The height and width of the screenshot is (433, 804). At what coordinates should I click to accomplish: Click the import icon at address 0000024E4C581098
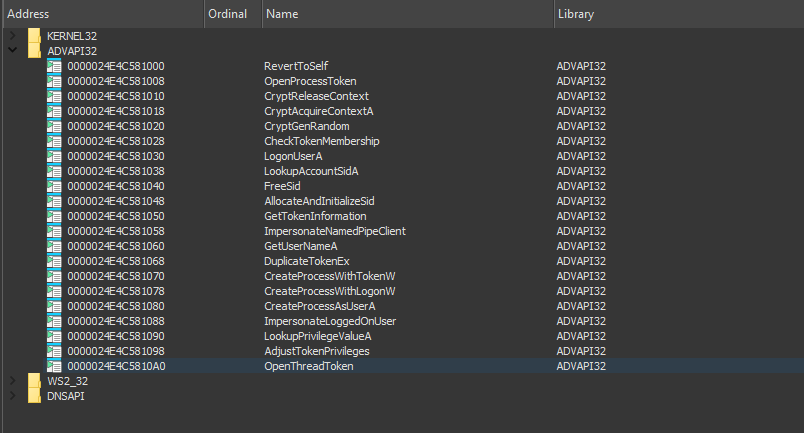tap(54, 351)
